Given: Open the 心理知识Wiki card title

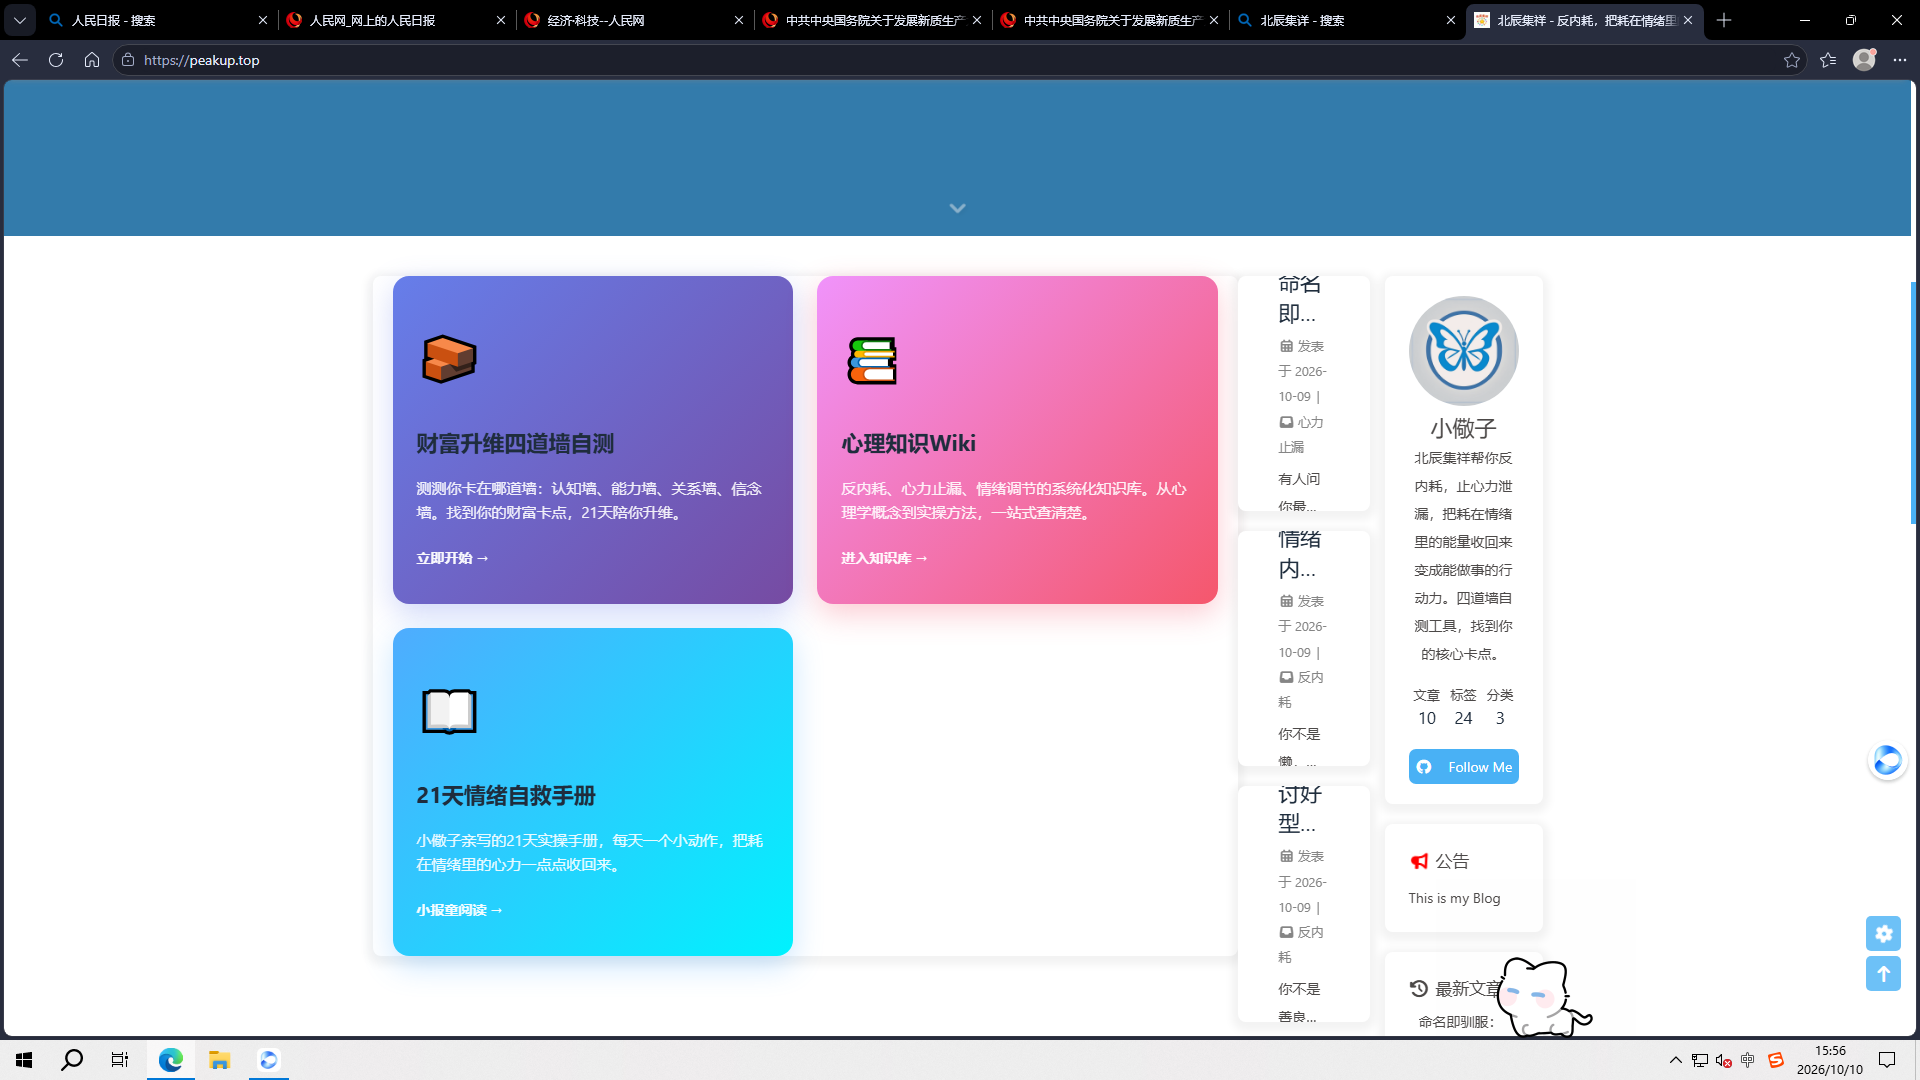Looking at the screenshot, I should (908, 444).
